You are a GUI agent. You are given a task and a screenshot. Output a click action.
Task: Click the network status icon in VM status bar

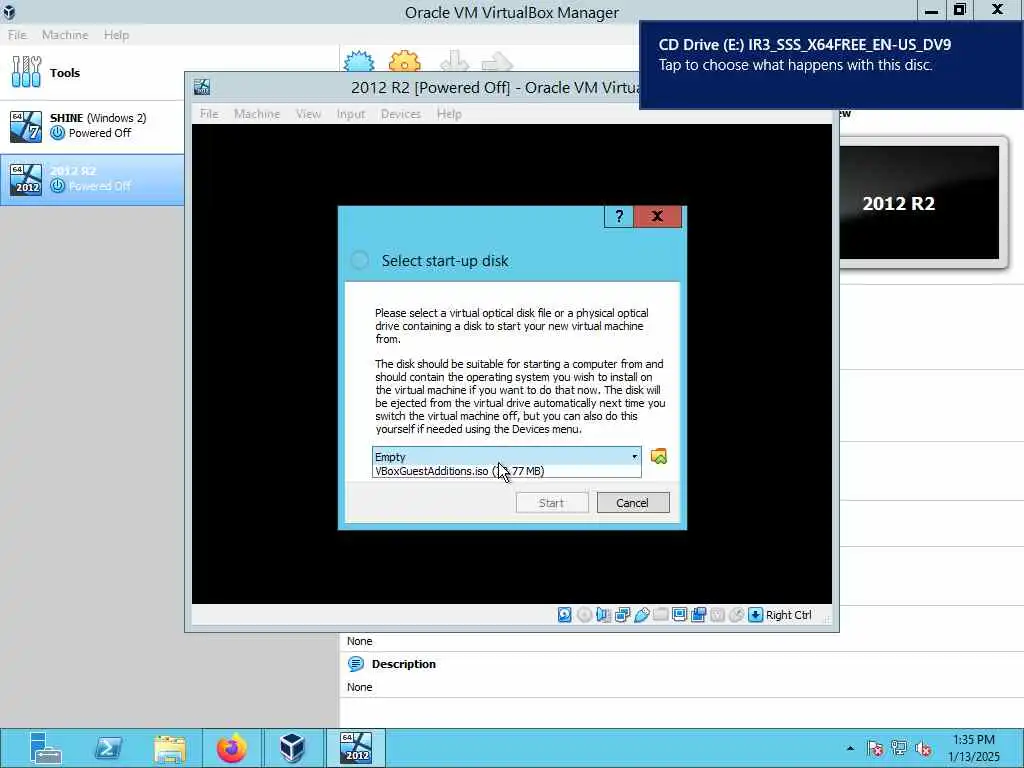622,615
